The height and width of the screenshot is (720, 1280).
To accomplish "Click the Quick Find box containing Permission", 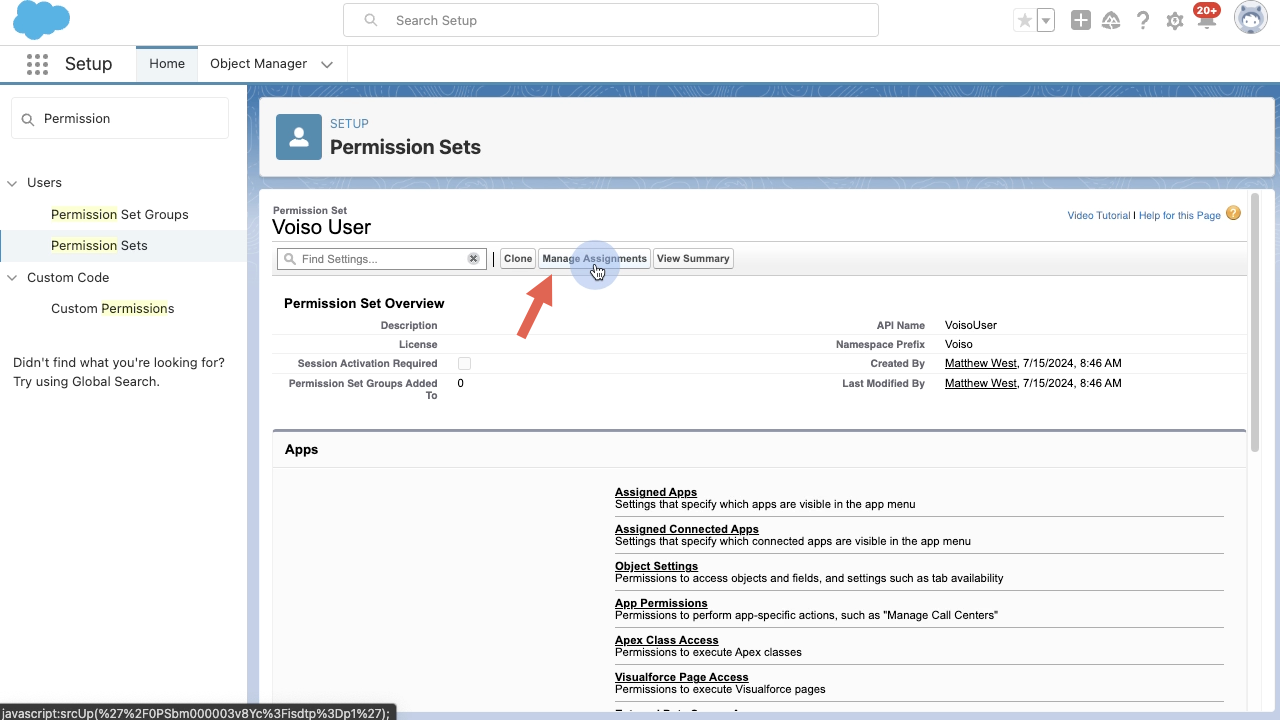I will pyautogui.click(x=120, y=118).
